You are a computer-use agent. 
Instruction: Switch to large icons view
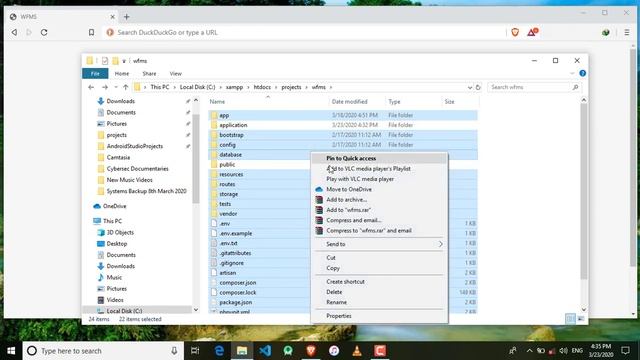[x=581, y=319]
